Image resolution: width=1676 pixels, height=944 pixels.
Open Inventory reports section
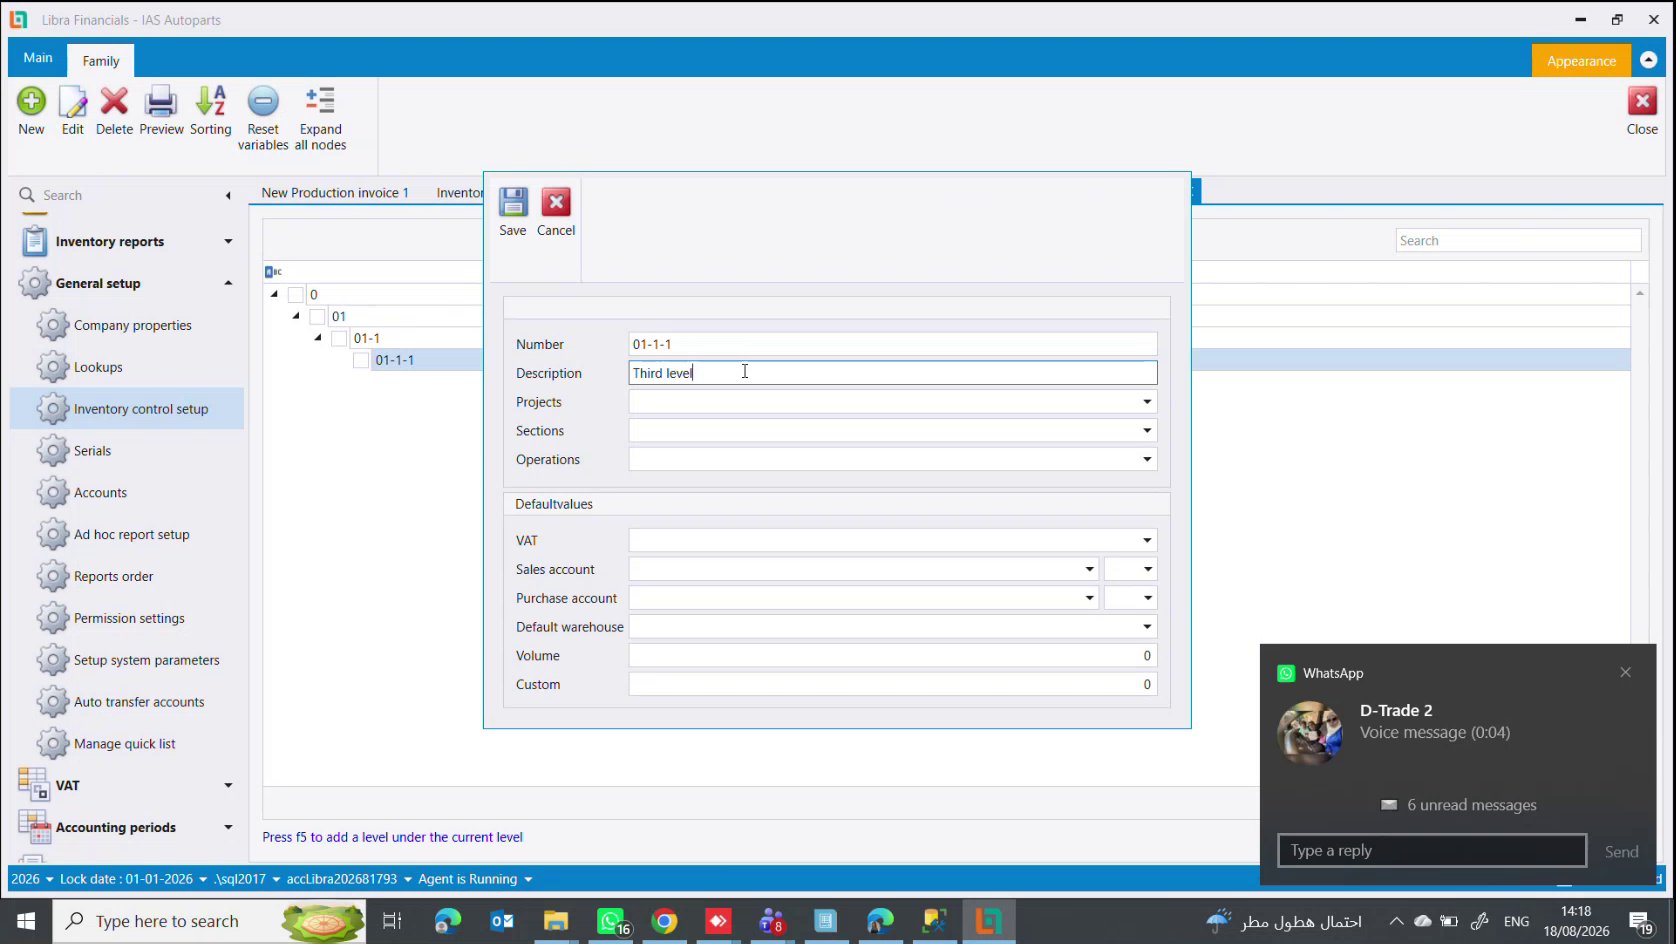(126, 241)
